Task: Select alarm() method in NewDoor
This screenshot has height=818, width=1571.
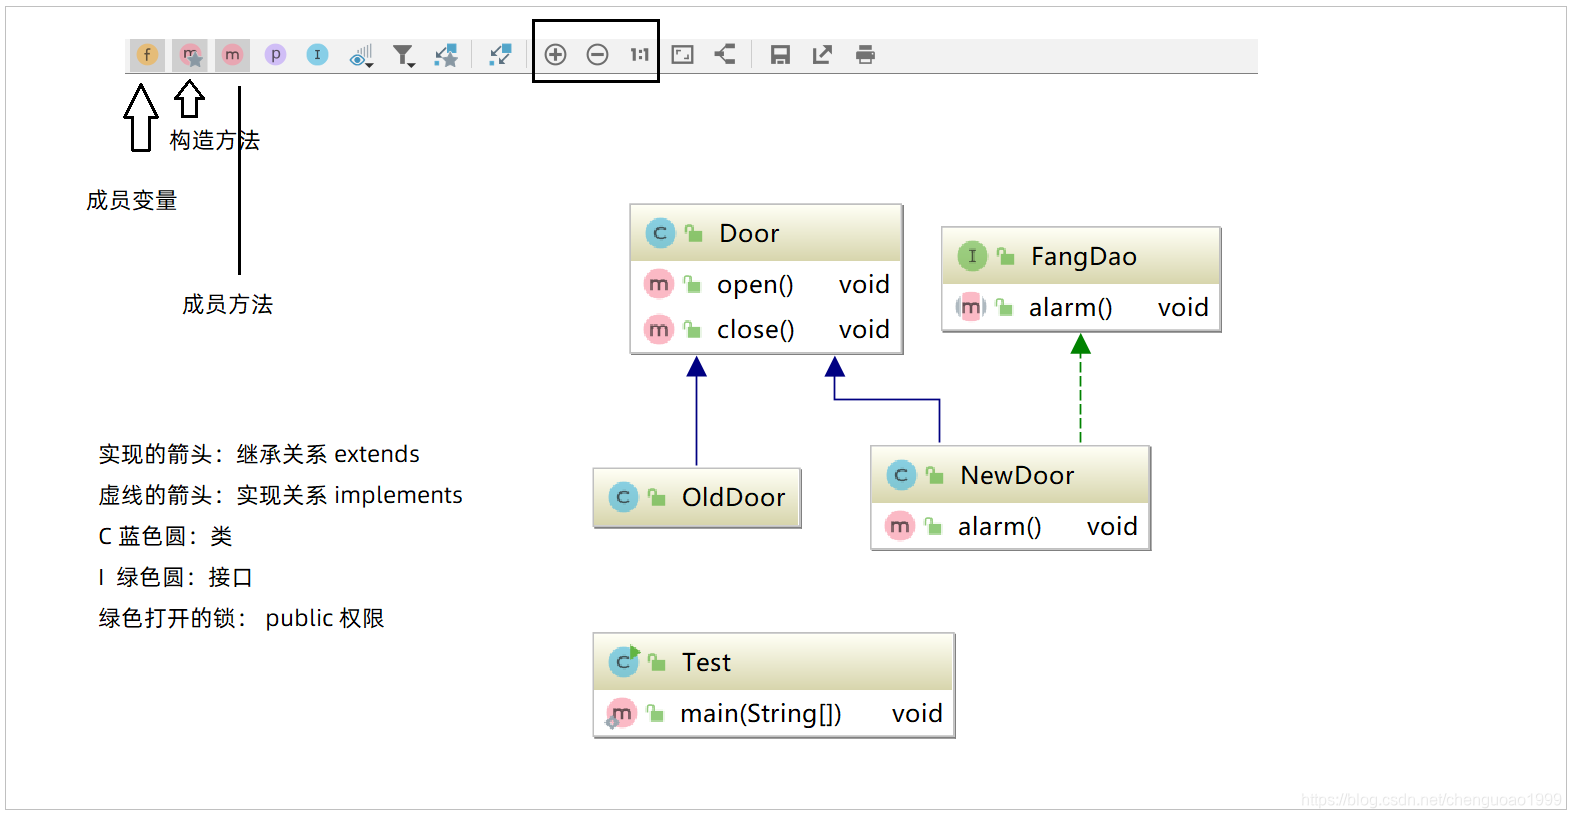Action: pyautogui.click(x=1011, y=526)
